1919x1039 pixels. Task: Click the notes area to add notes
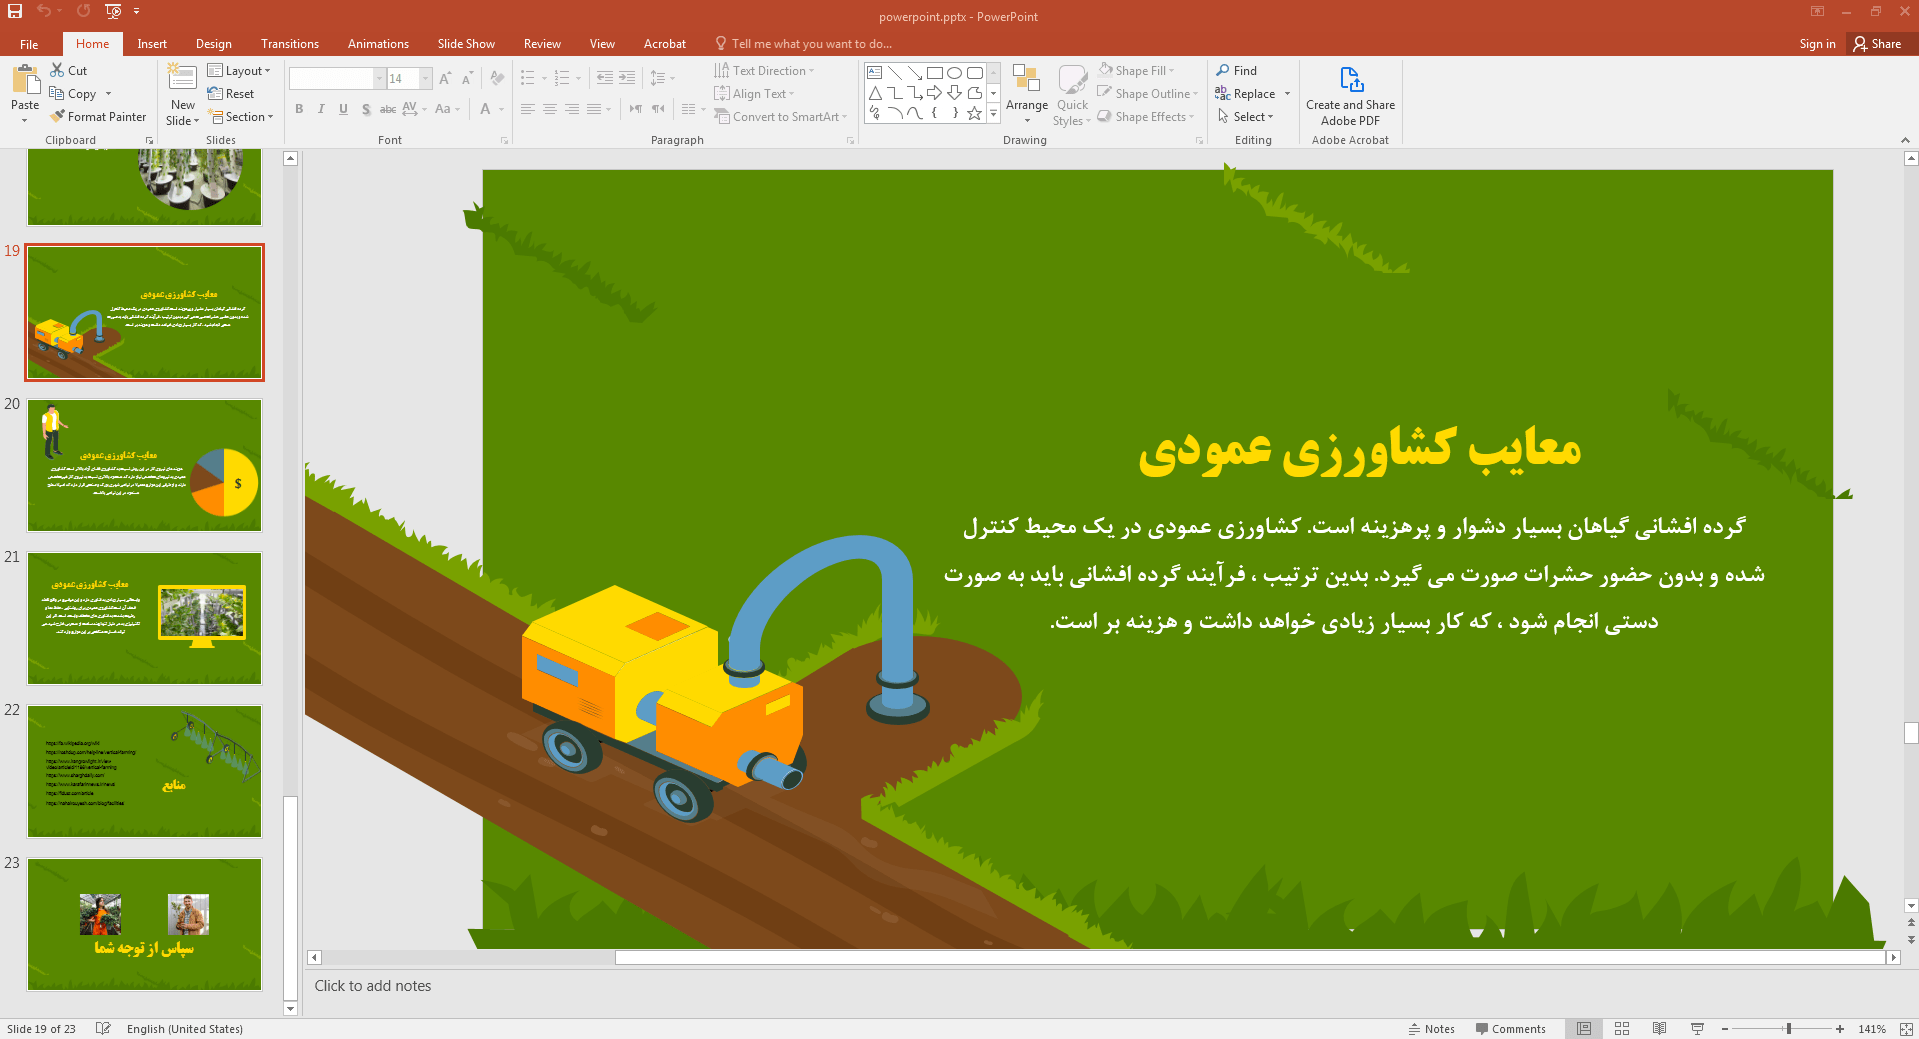(1104, 986)
